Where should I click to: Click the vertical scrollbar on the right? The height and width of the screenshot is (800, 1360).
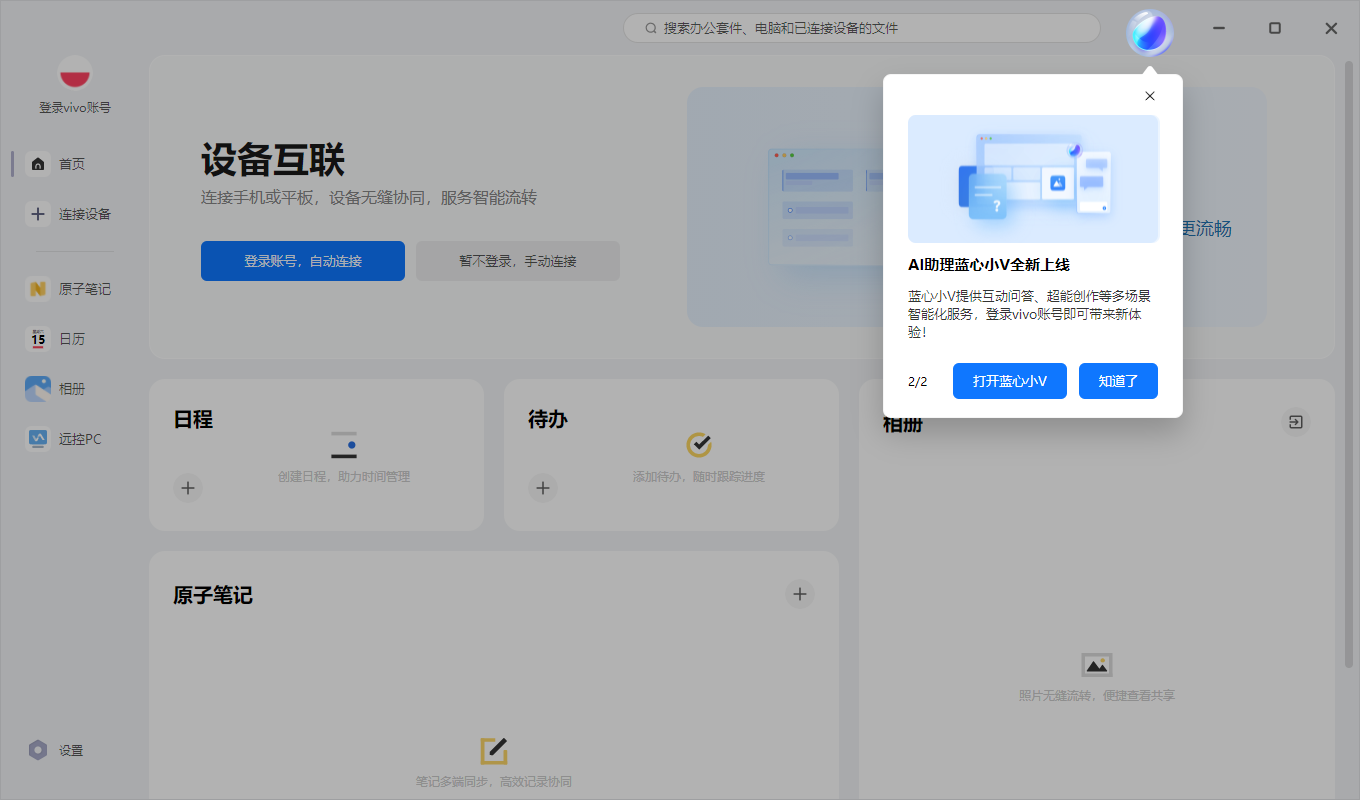pos(1349,362)
